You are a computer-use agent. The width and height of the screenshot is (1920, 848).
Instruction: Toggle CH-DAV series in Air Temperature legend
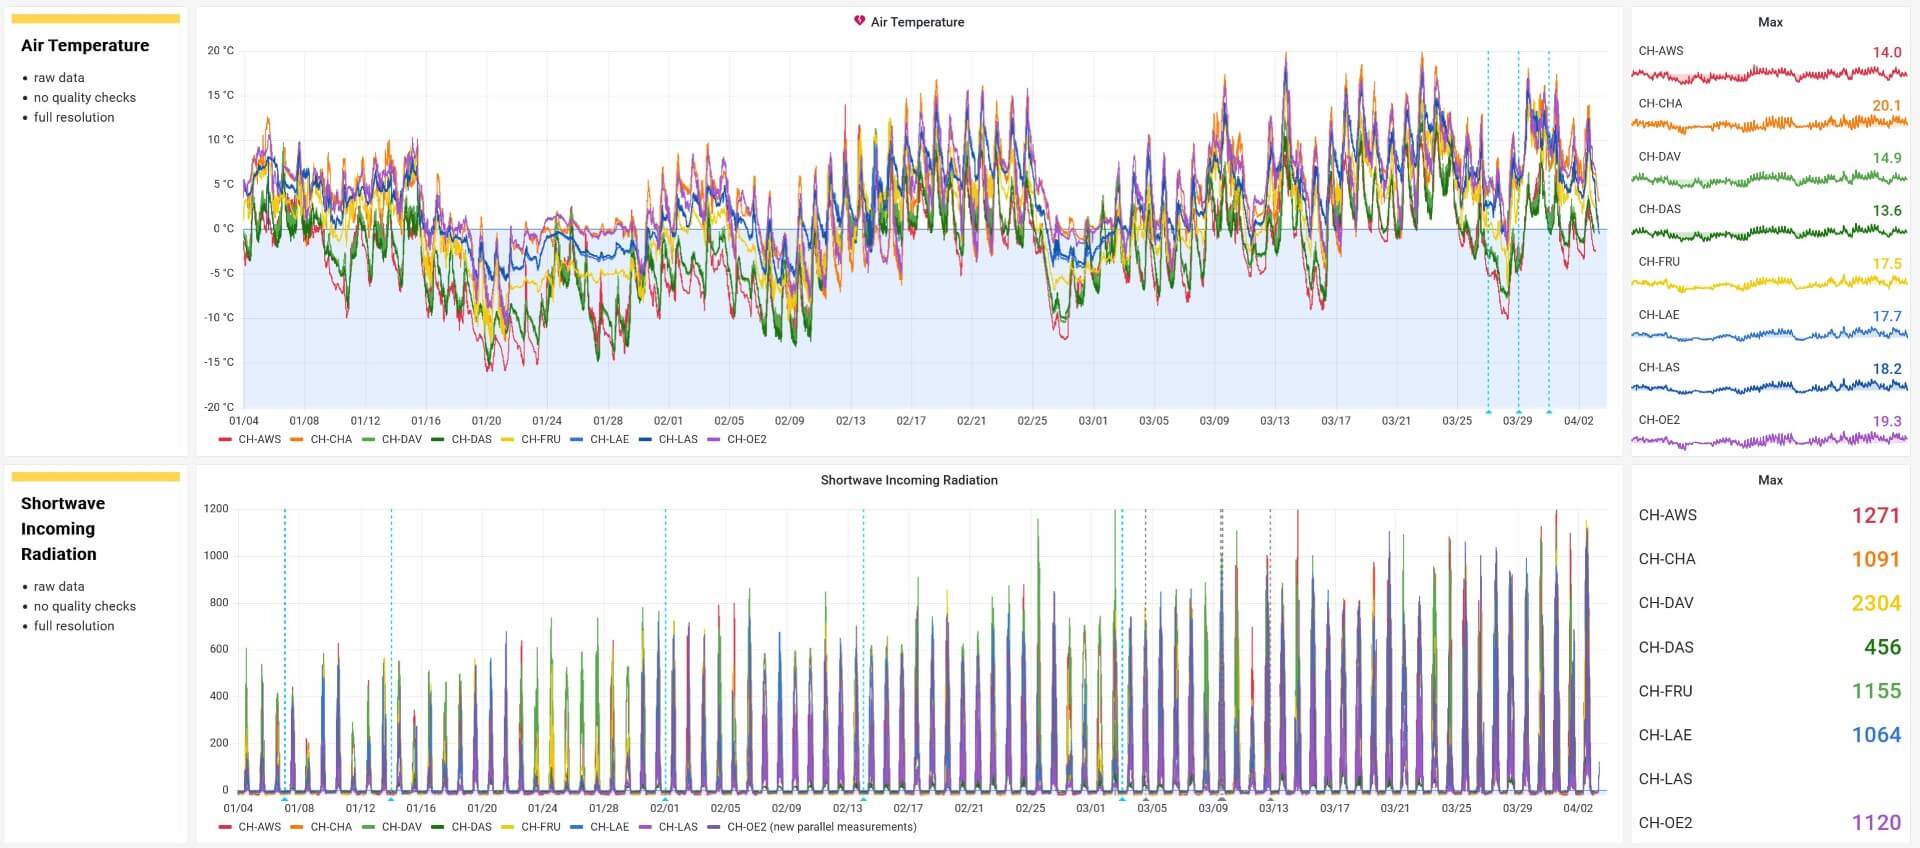pos(402,439)
